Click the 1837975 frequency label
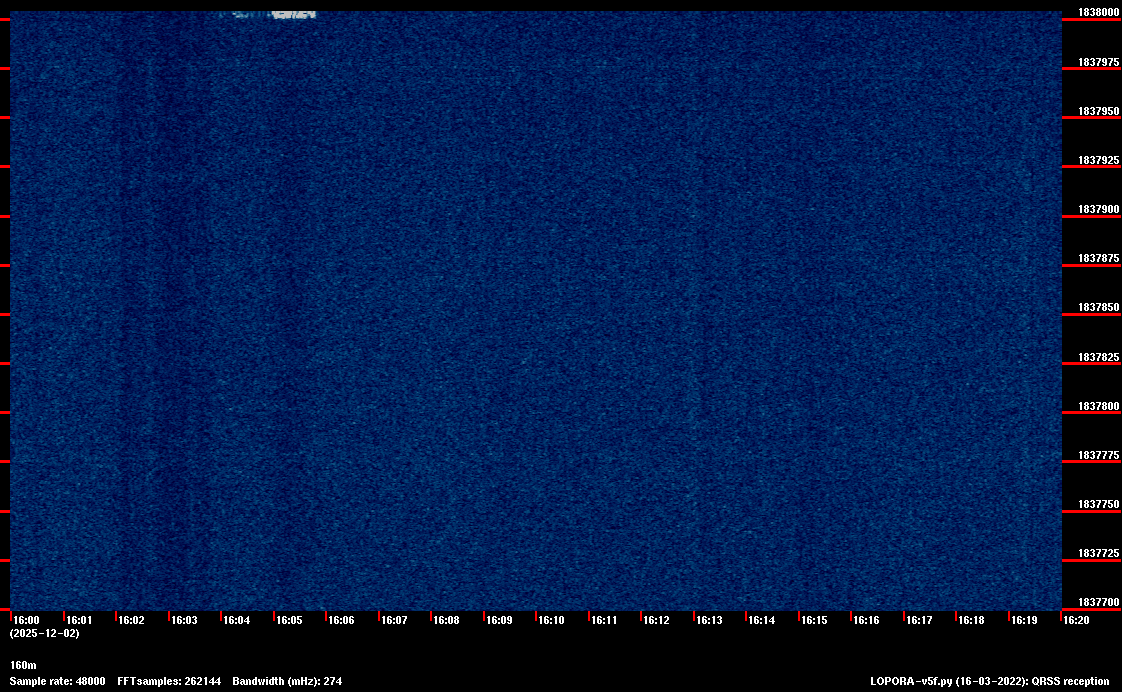 click(1098, 62)
